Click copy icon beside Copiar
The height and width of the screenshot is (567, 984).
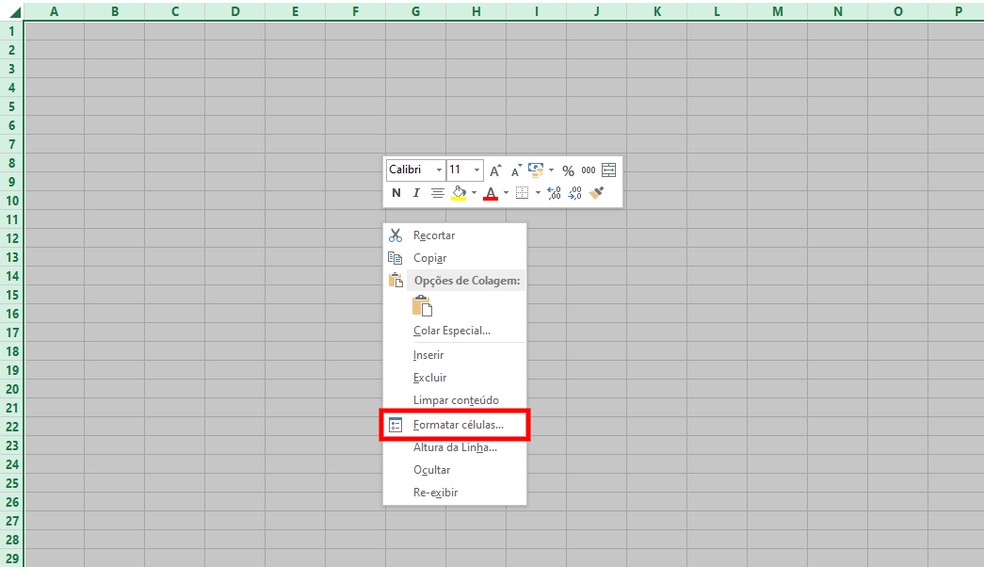pyautogui.click(x=395, y=258)
